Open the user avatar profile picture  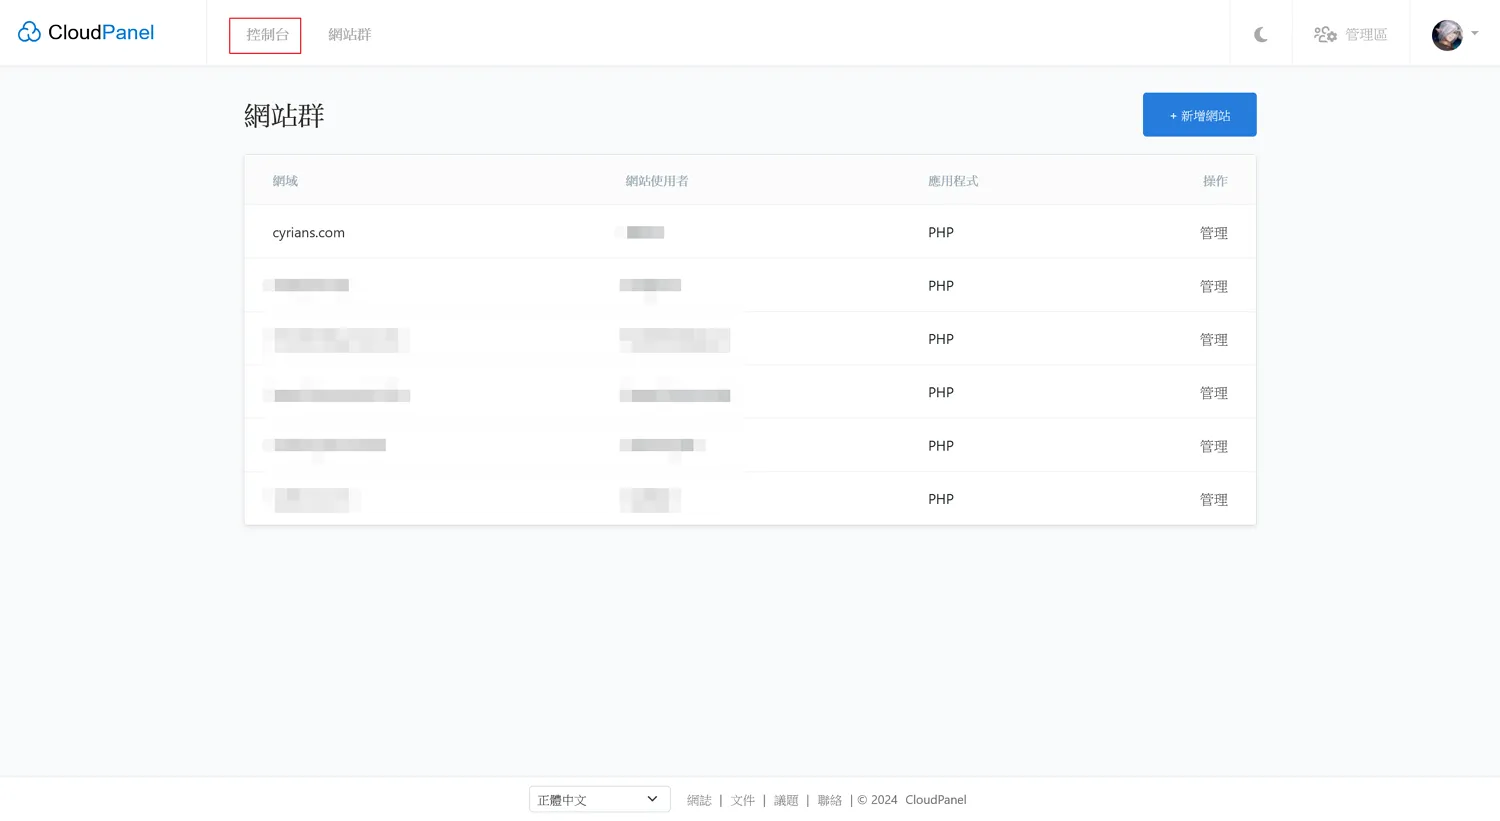pyautogui.click(x=1446, y=35)
